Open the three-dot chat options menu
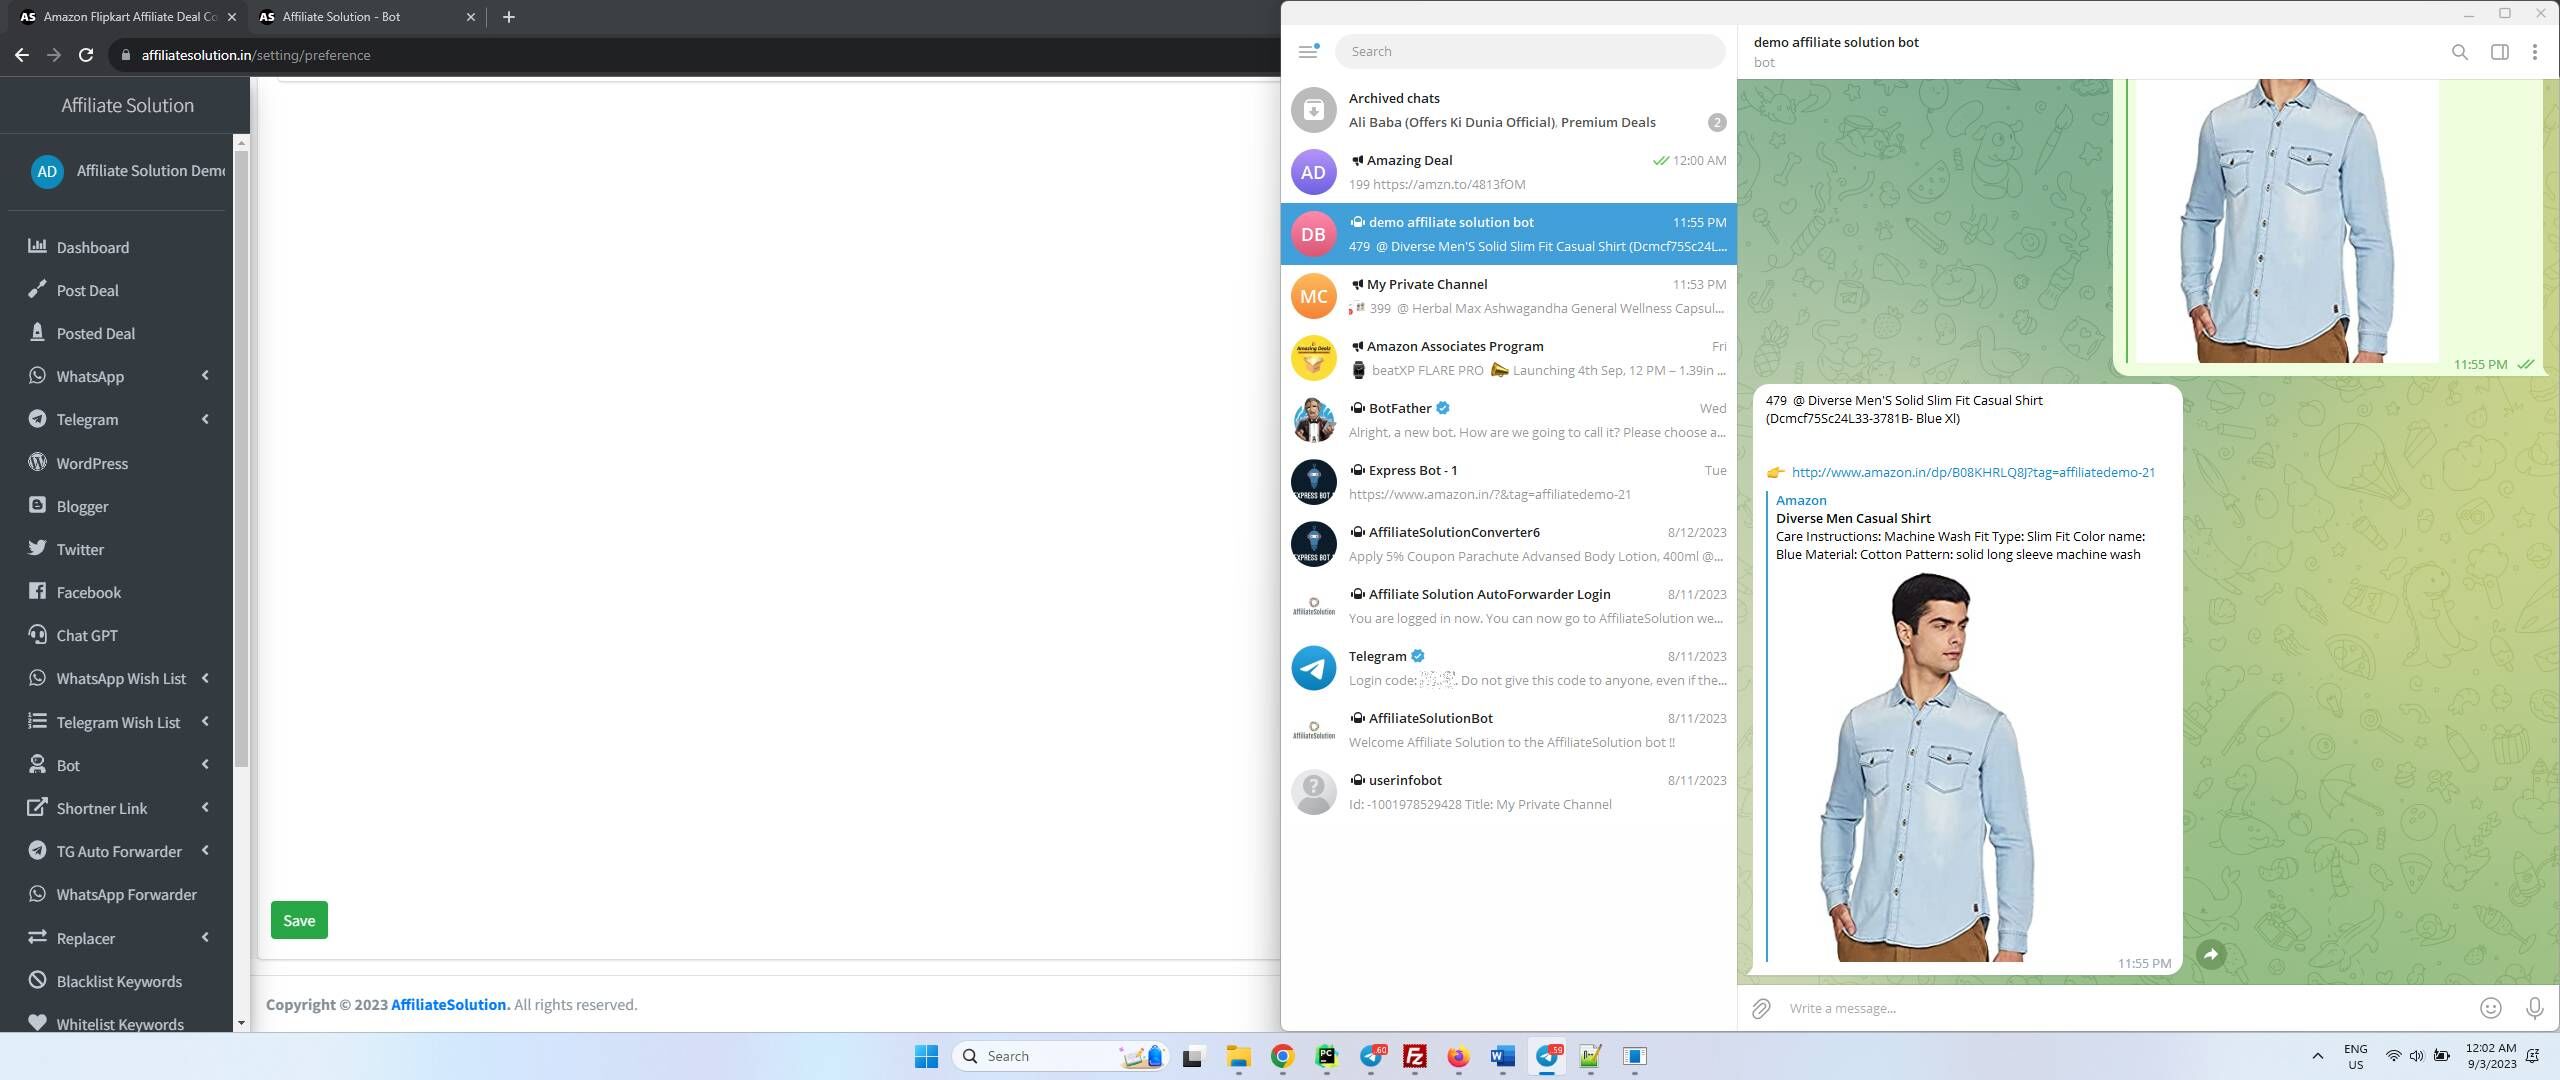Screen dimensions: 2560x1080 (2534, 52)
